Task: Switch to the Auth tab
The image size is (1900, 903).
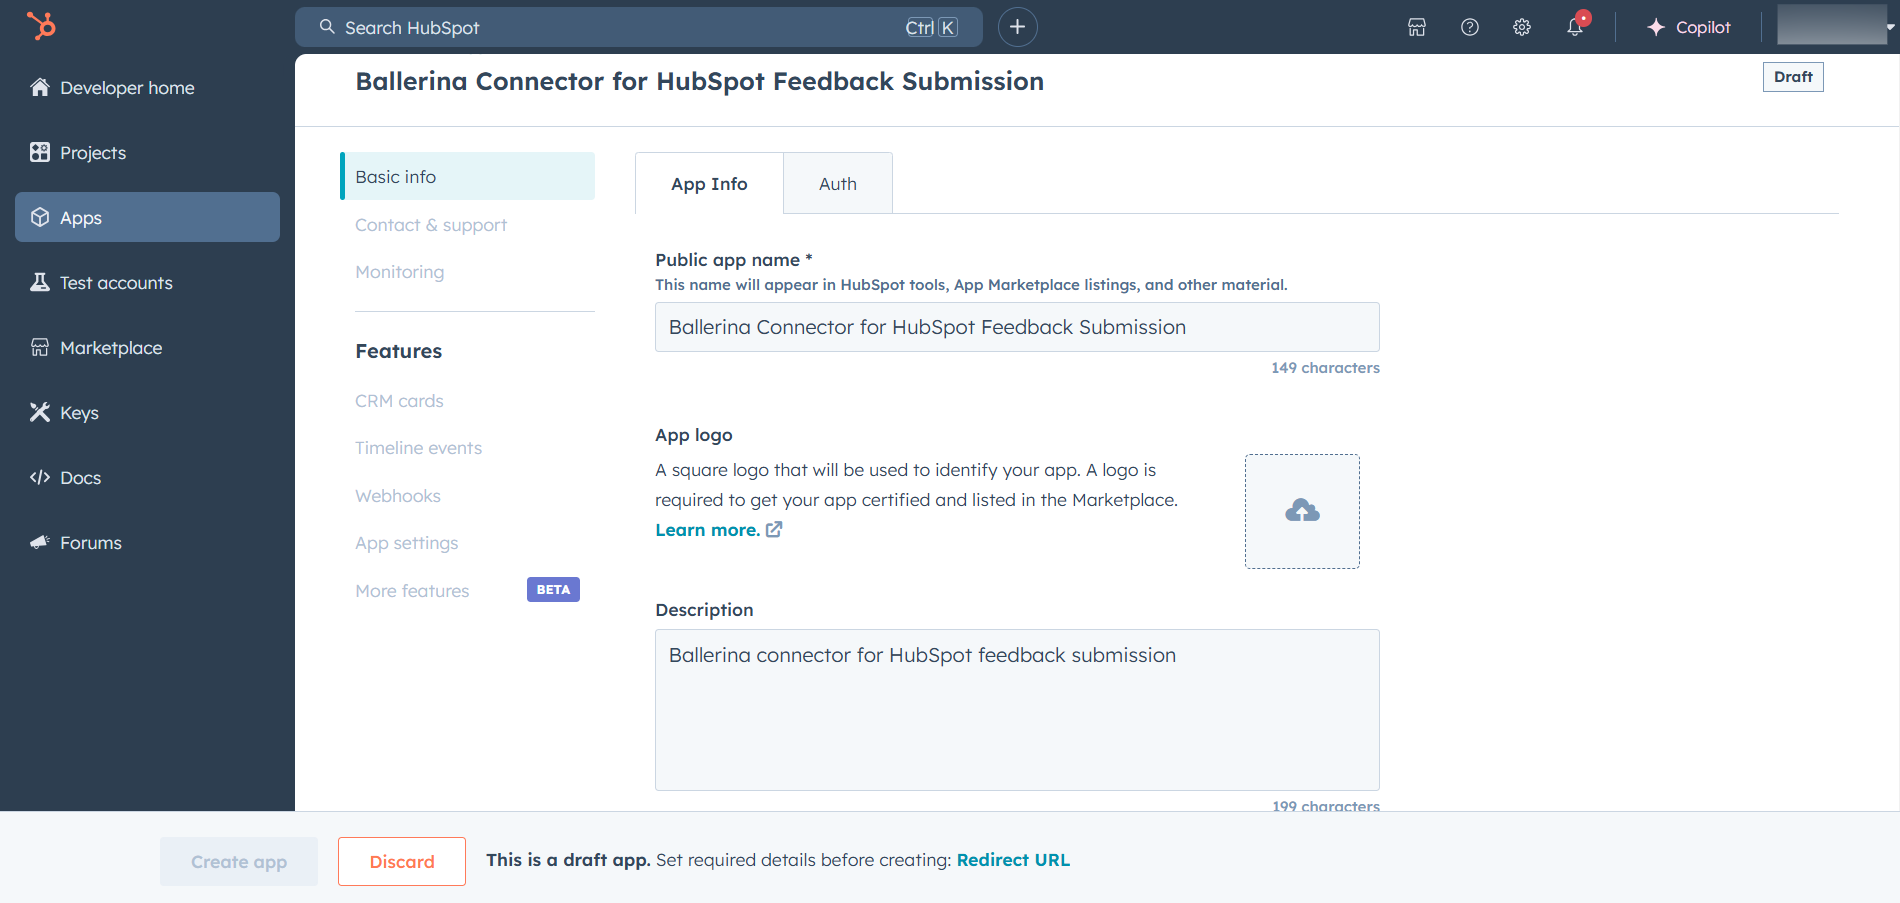Action: (837, 184)
